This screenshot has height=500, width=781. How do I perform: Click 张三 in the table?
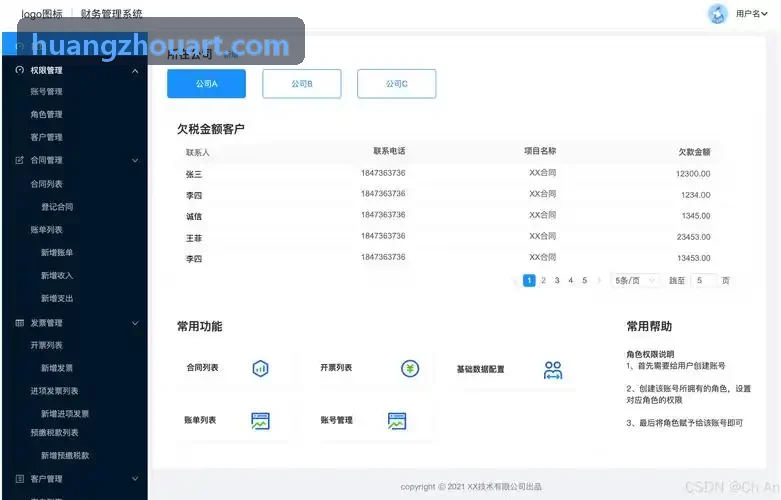pyautogui.click(x=194, y=174)
